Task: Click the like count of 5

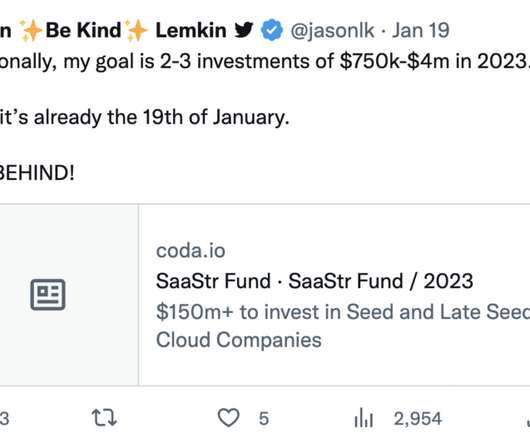Action: click(x=264, y=419)
